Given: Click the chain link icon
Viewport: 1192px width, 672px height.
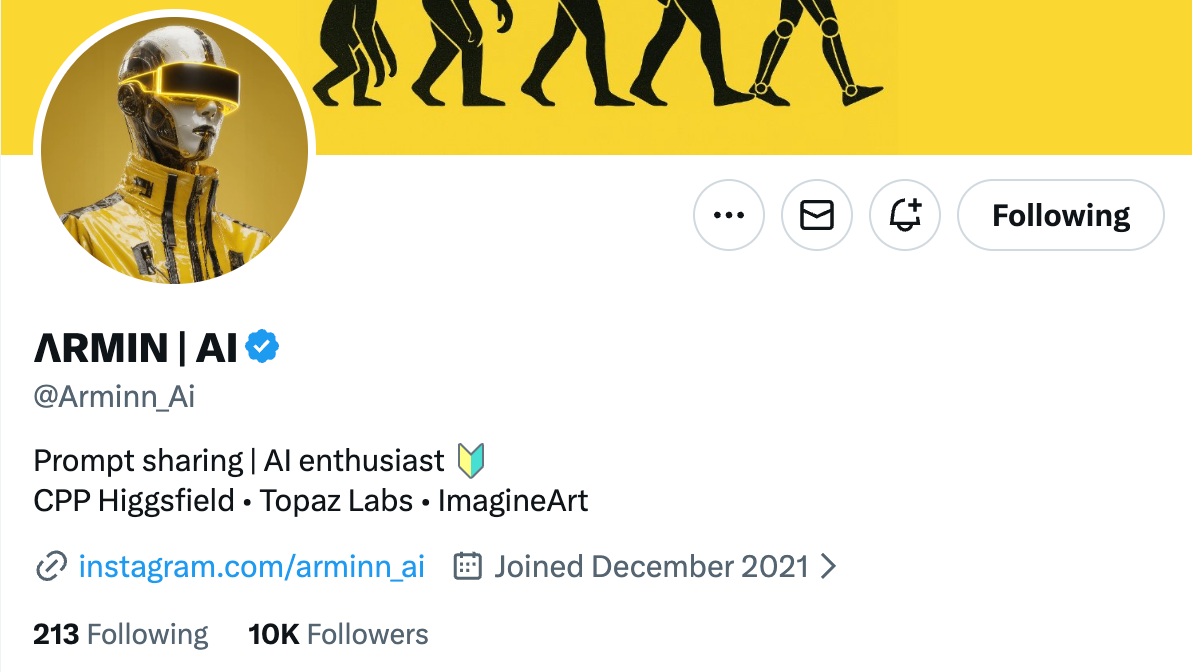Looking at the screenshot, I should [x=50, y=567].
